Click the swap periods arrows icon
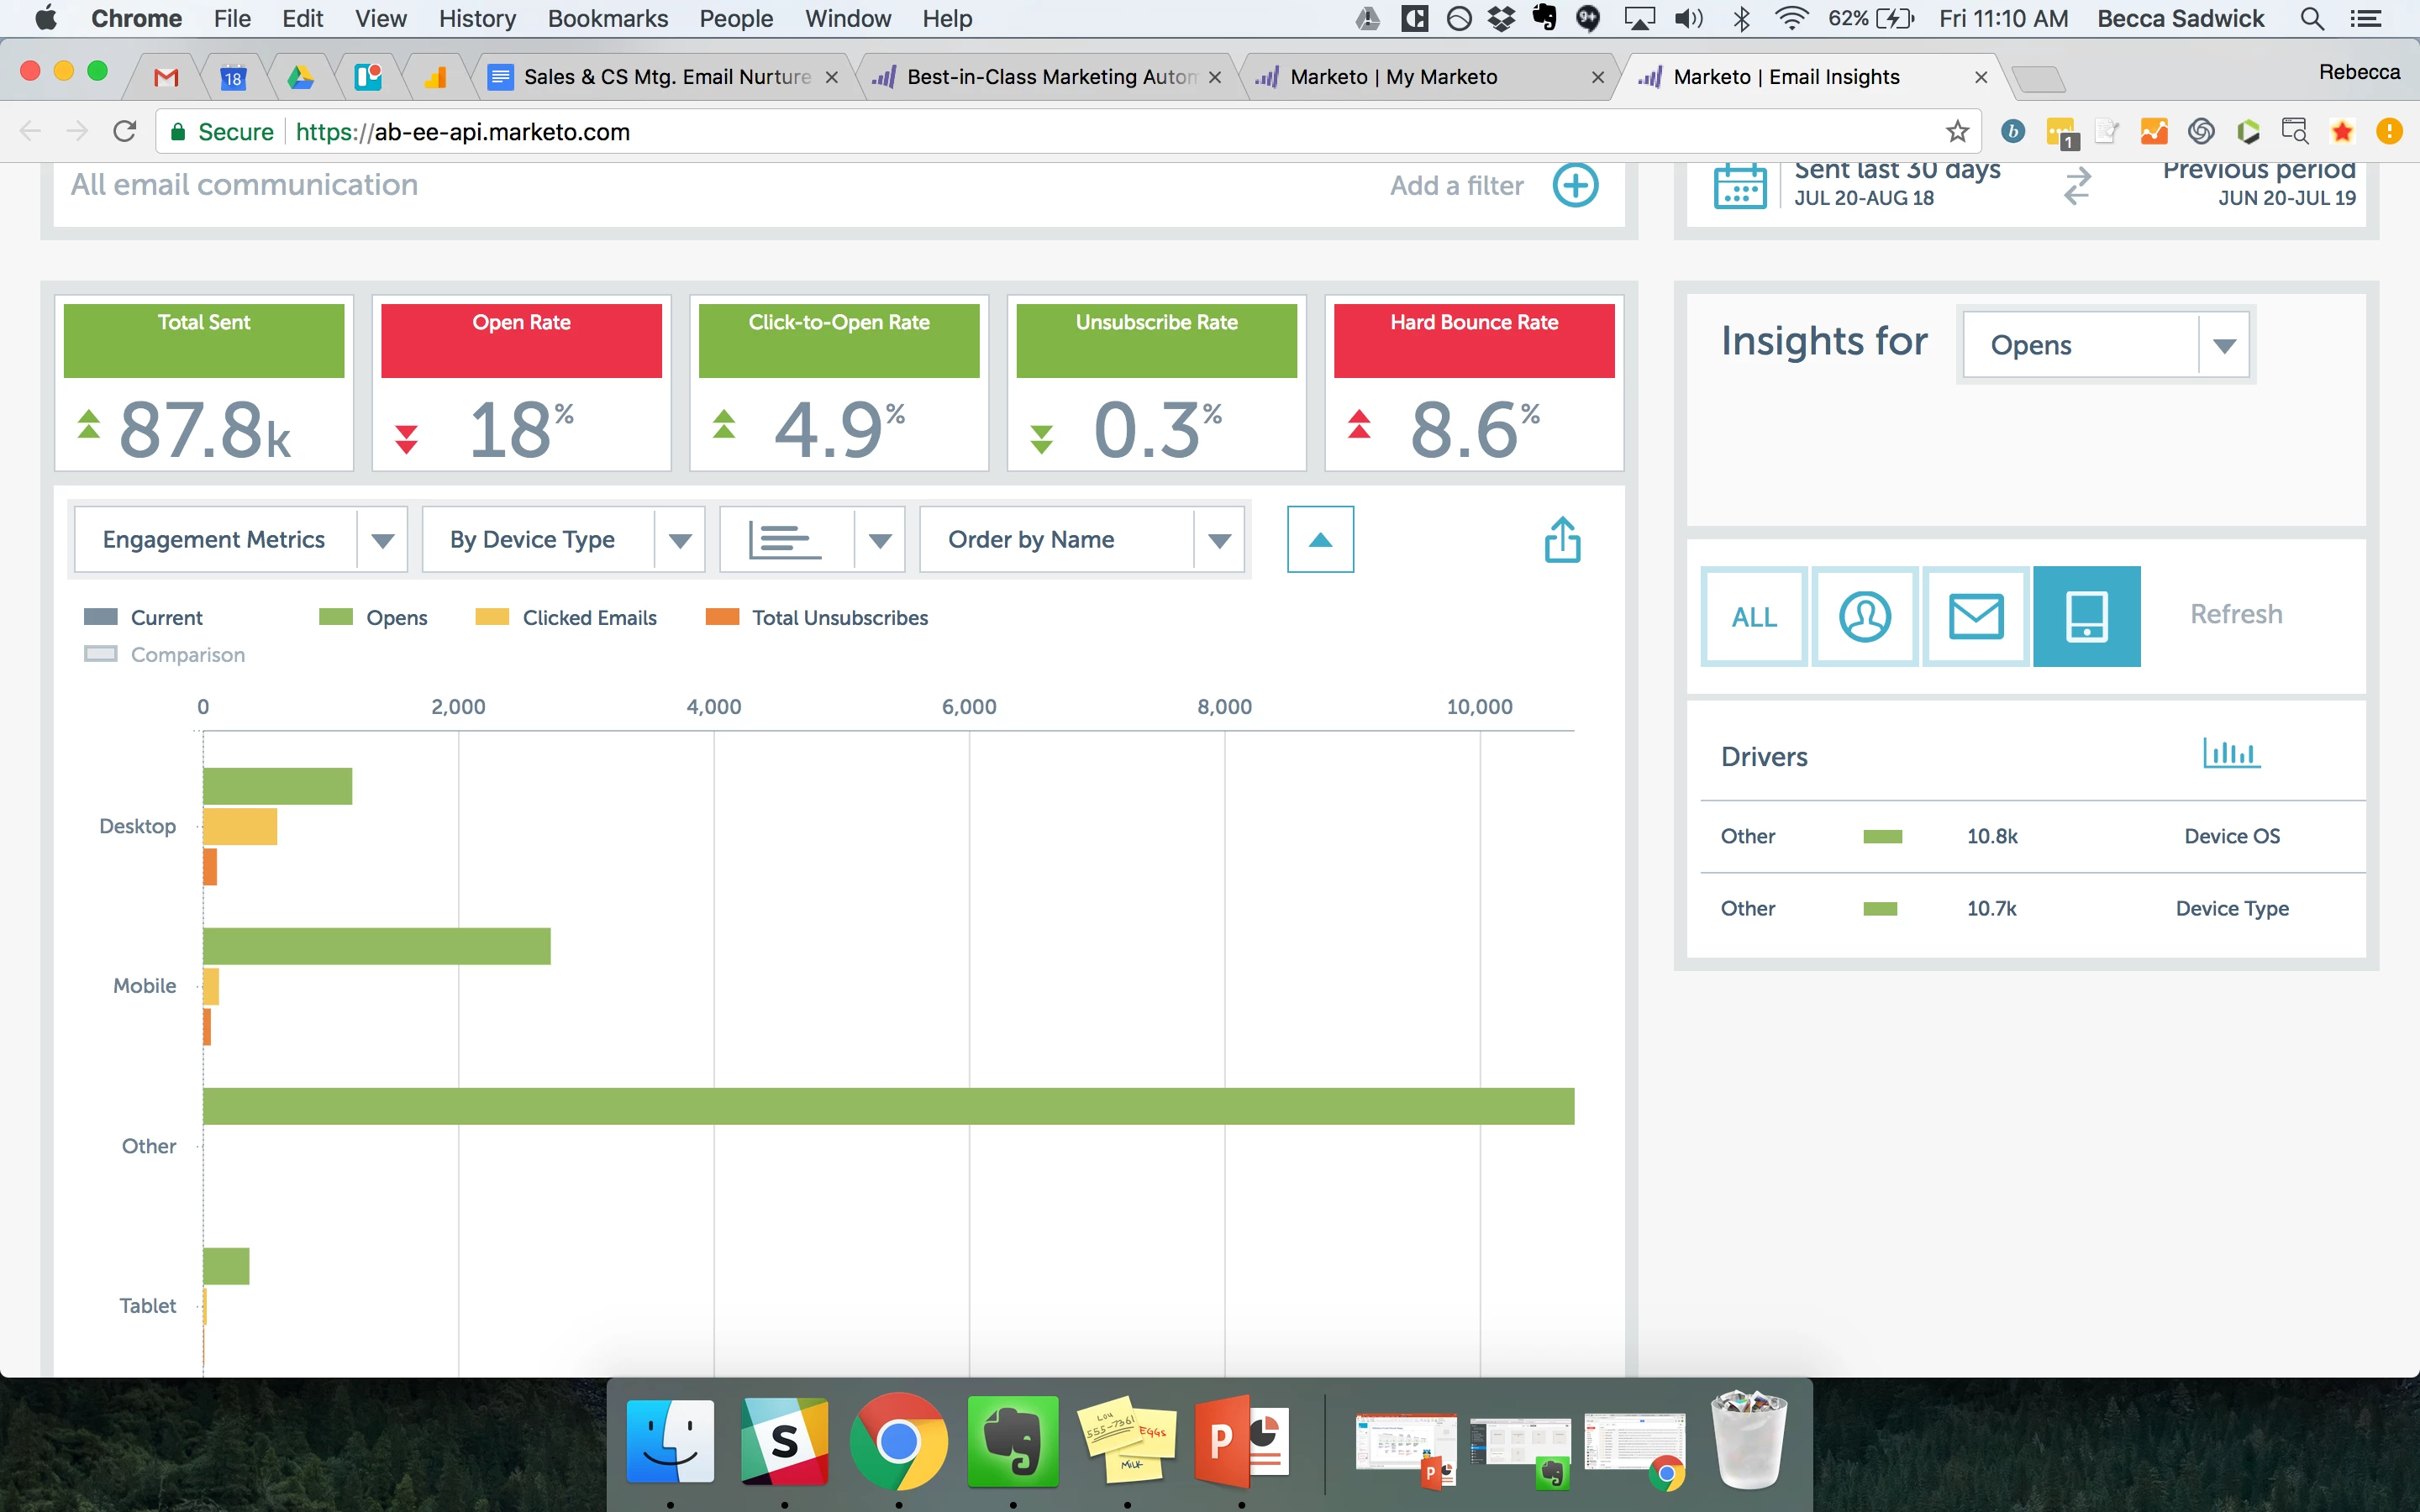Image resolution: width=2420 pixels, height=1512 pixels. click(2077, 186)
